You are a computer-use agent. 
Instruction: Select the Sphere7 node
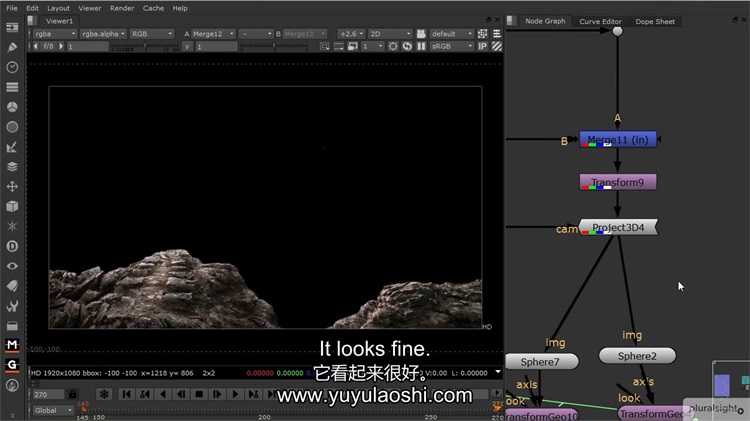[x=541, y=362]
